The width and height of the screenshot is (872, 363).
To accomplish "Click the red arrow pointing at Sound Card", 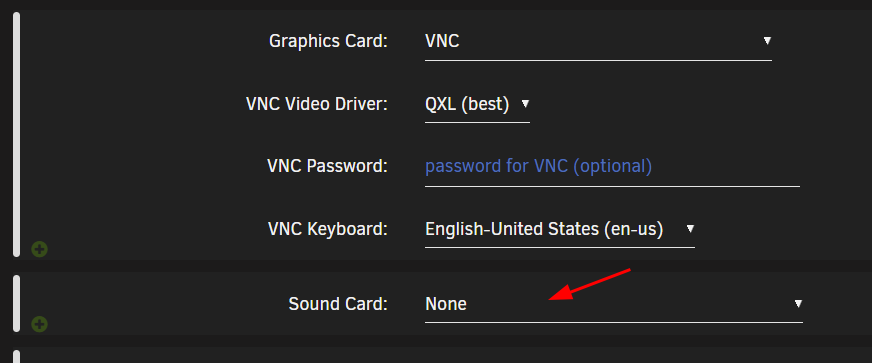I will point(589,285).
